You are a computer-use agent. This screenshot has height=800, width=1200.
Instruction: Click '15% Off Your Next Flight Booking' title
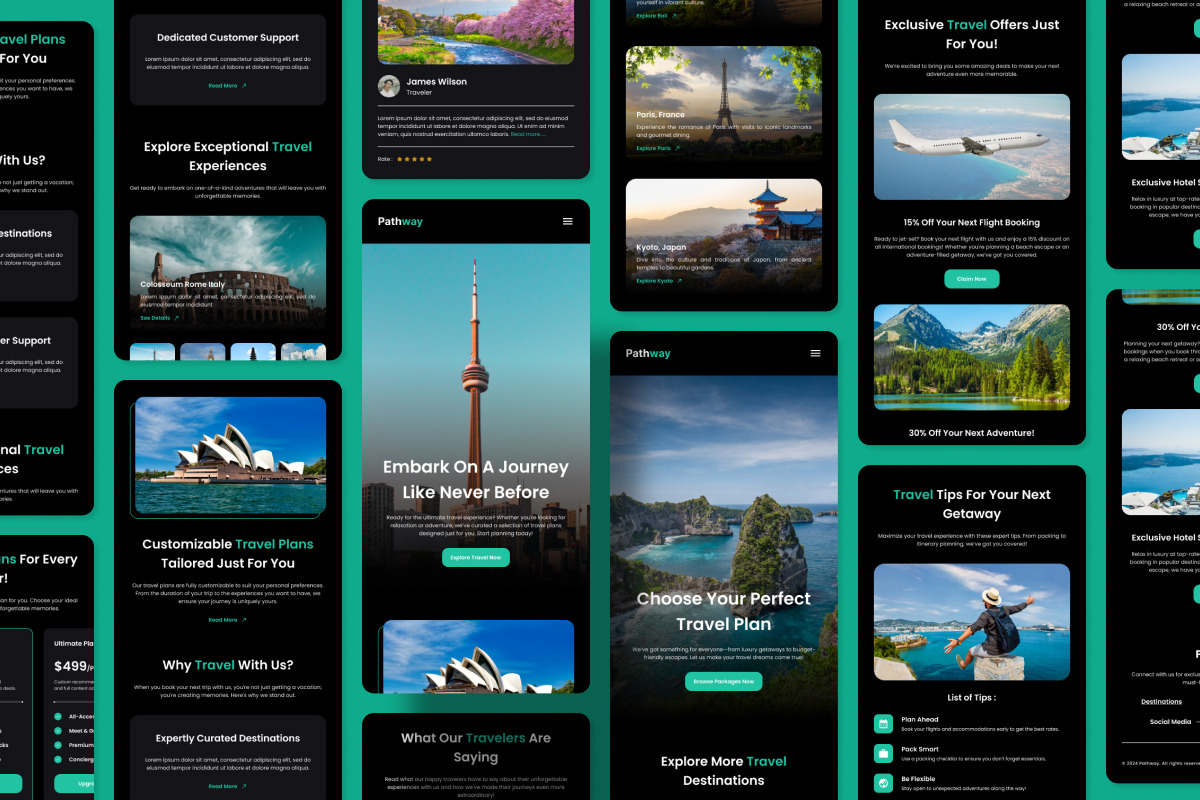pos(972,223)
